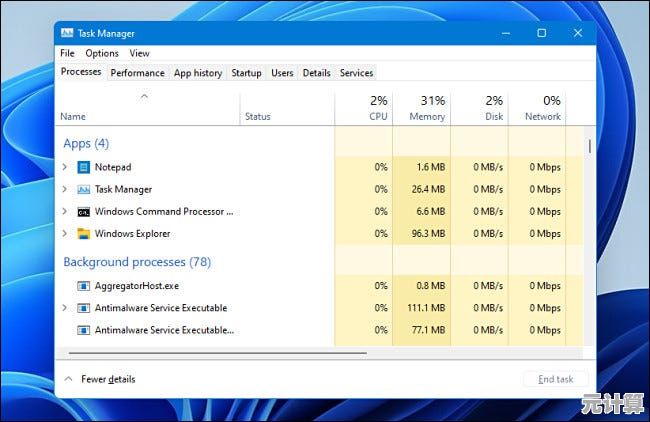Click the Windows Command Processor icon
The height and width of the screenshot is (422, 650).
[x=84, y=211]
